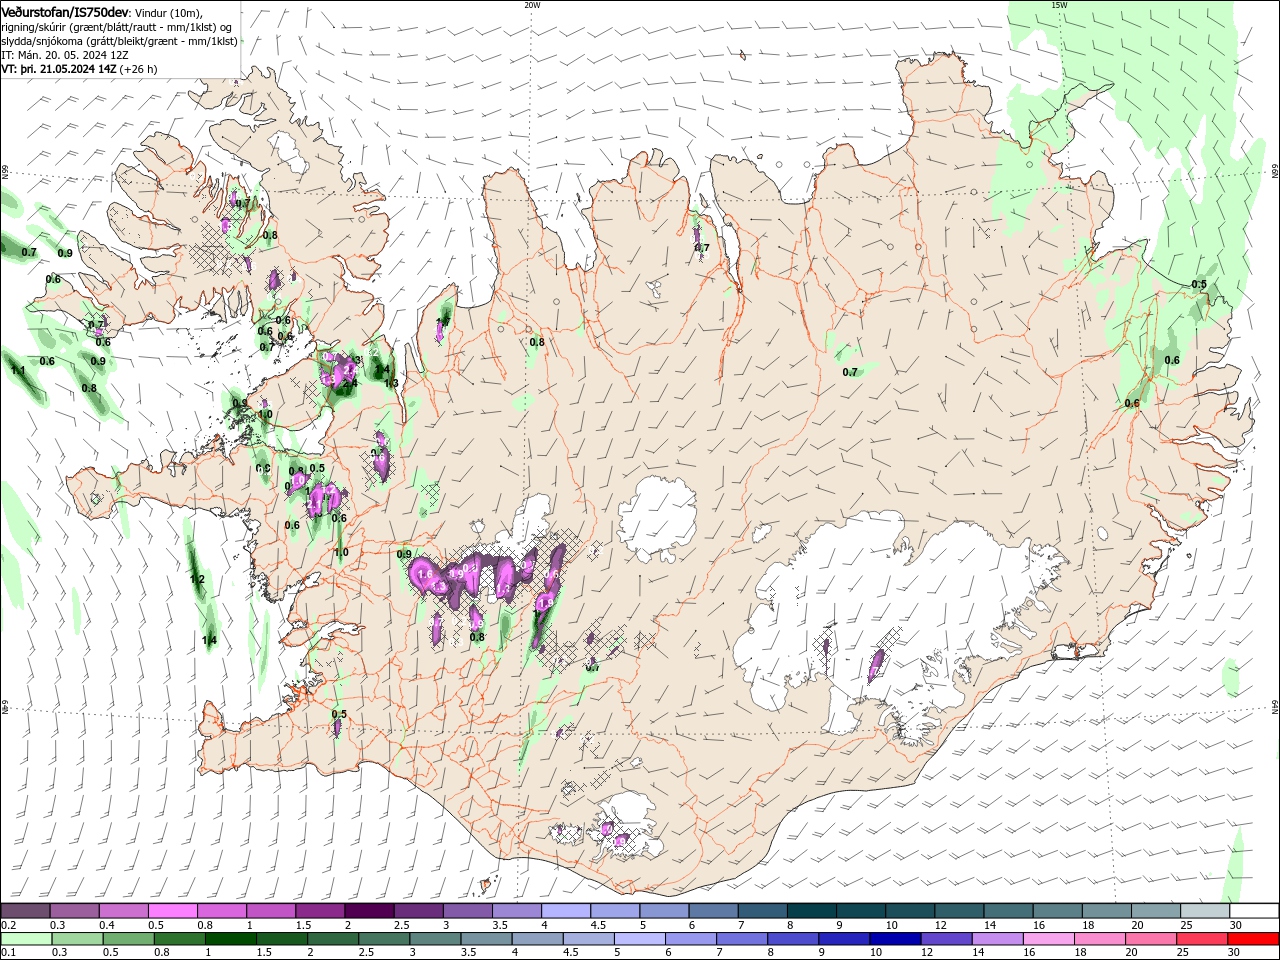Click the 'VT: þri. 21.05.2024 14Z (+26 h)' line
The image size is (1280, 960).
[79, 69]
